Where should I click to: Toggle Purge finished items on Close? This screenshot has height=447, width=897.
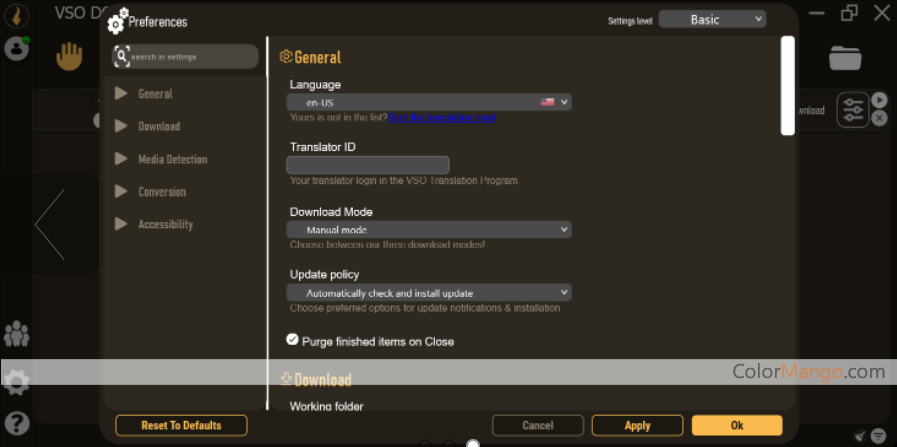293,341
